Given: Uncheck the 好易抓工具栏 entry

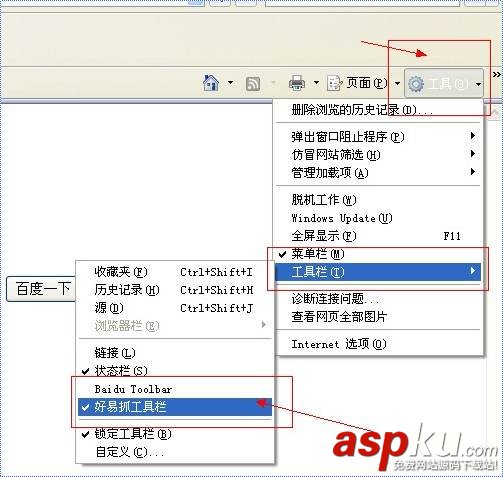Looking at the screenshot, I should click(x=175, y=407).
